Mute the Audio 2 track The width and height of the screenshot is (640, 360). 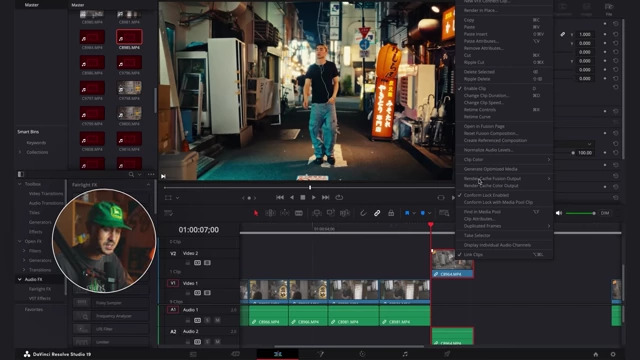tap(218, 342)
